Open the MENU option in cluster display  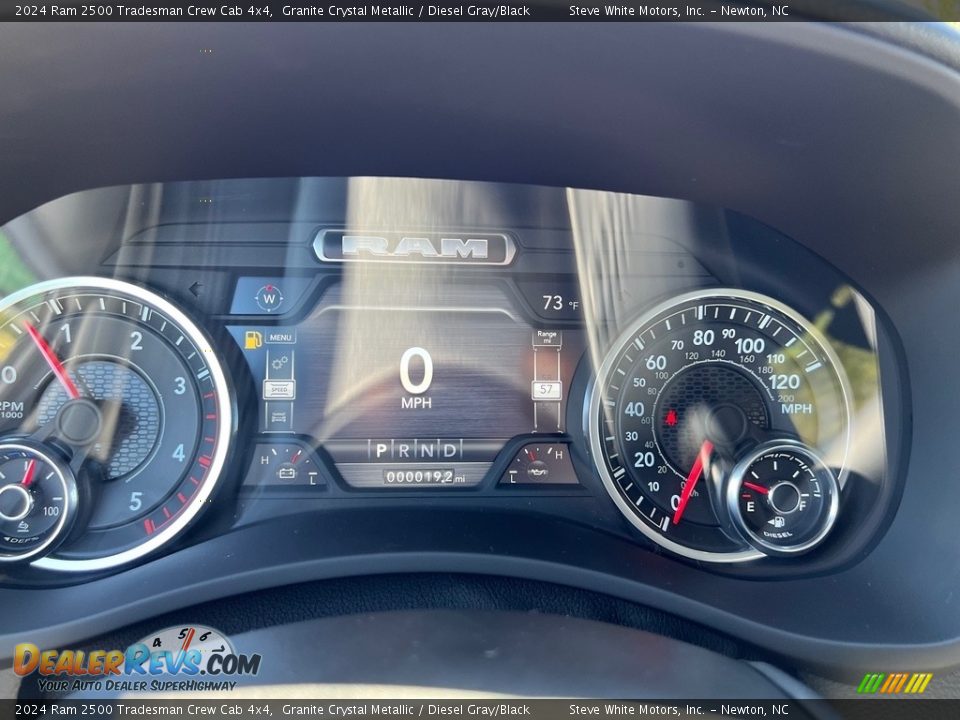click(x=280, y=337)
